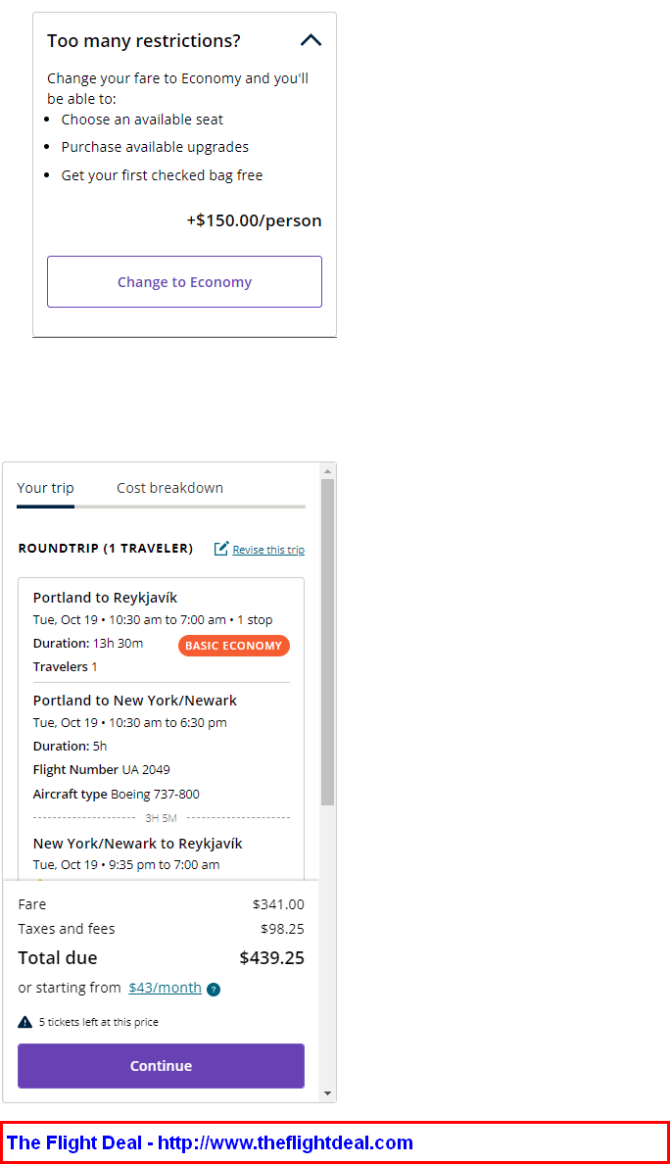
Task: Switch to Cost breakdown tab
Action: (170, 488)
